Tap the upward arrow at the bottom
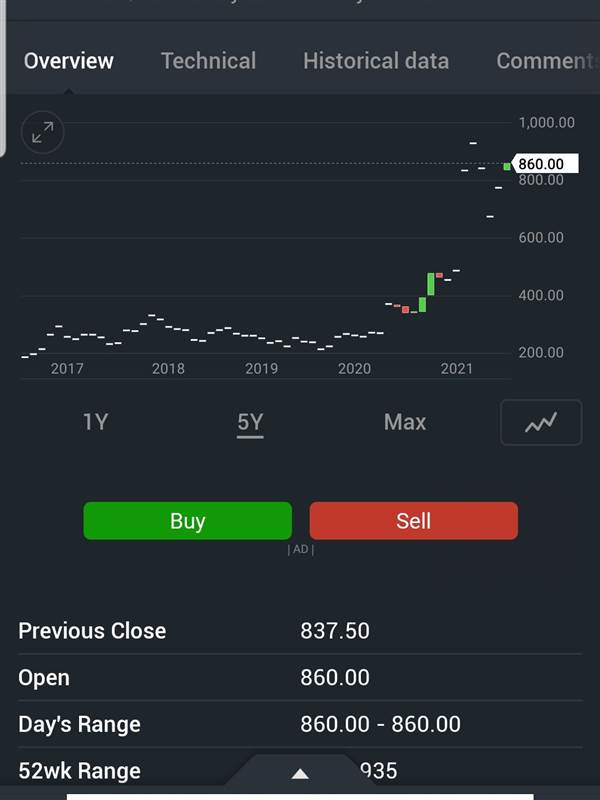The width and height of the screenshot is (600, 800). click(300, 774)
